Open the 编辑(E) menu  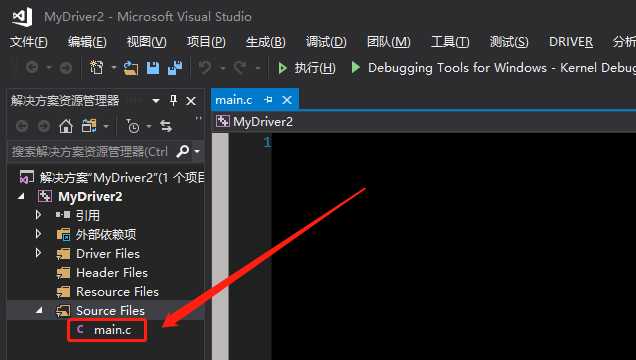87,42
